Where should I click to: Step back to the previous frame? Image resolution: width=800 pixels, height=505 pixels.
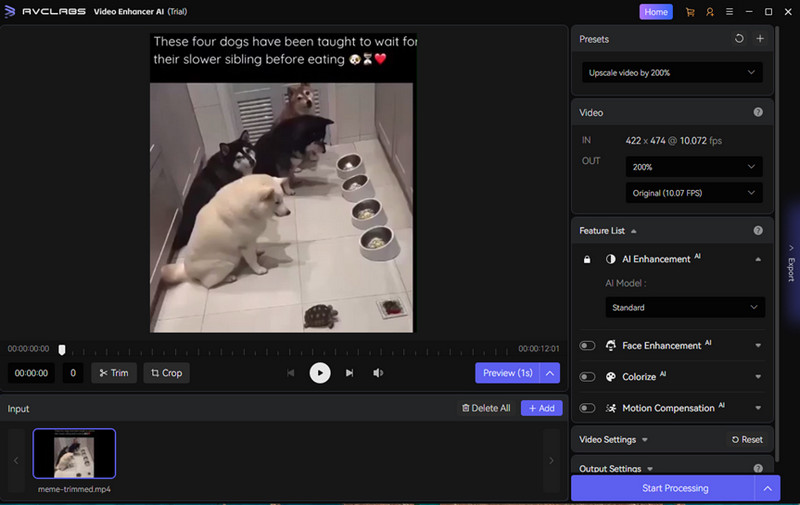click(291, 373)
